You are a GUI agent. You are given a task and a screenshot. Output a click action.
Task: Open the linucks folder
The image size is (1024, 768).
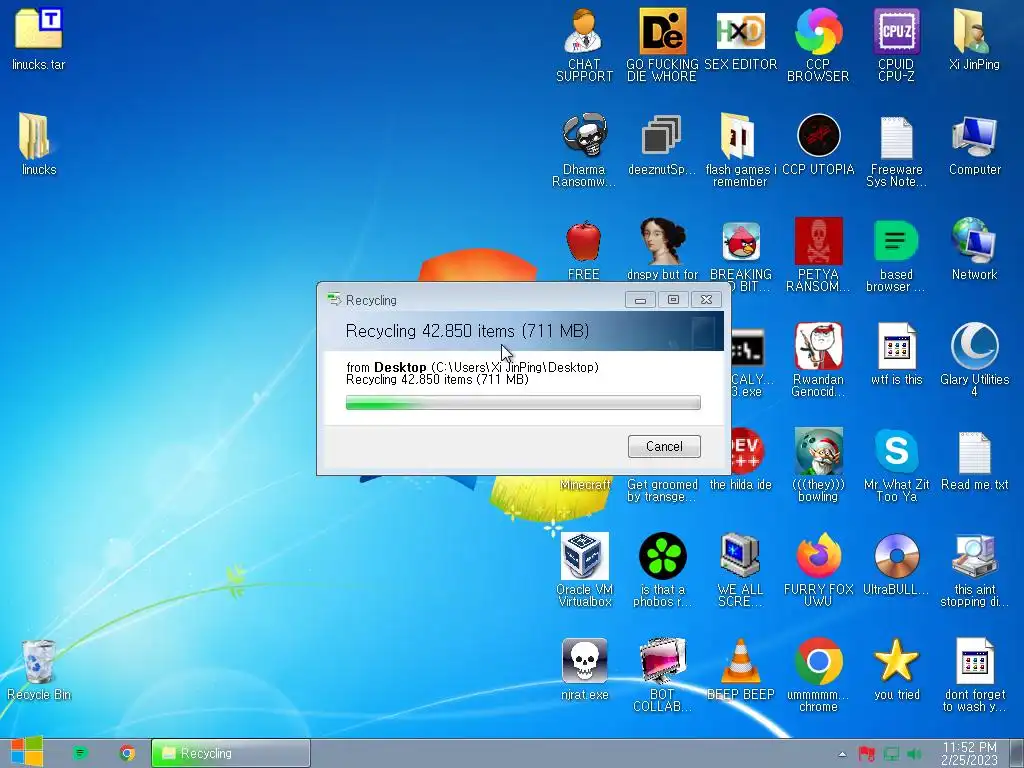(x=39, y=145)
